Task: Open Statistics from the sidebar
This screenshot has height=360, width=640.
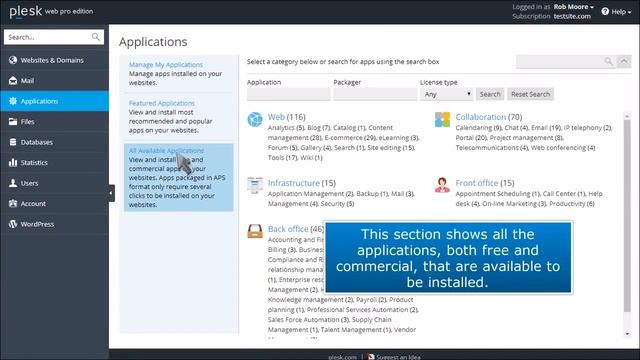Action: tap(54, 162)
